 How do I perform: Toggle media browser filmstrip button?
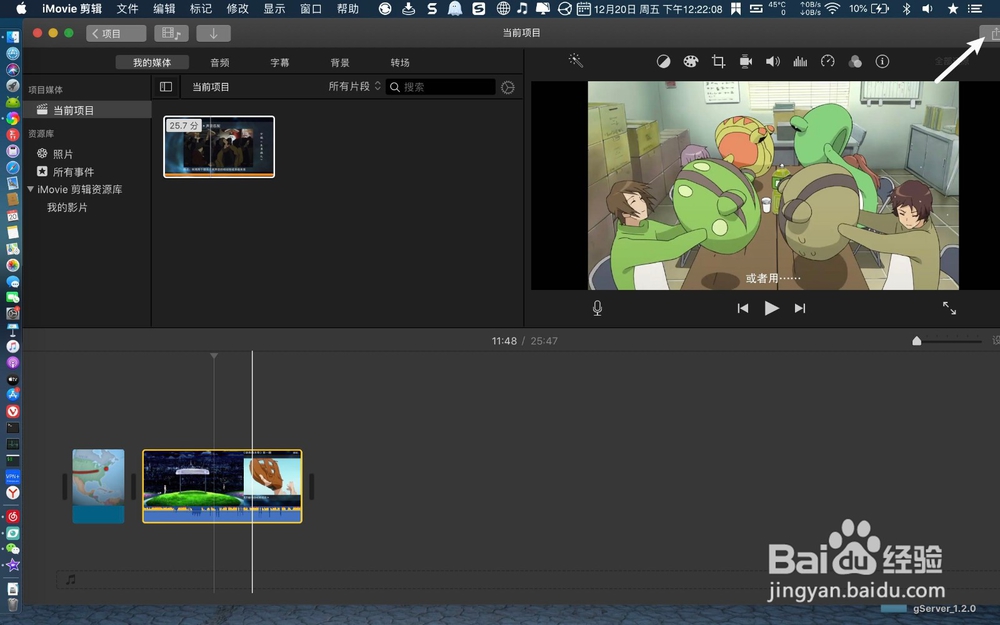171,33
